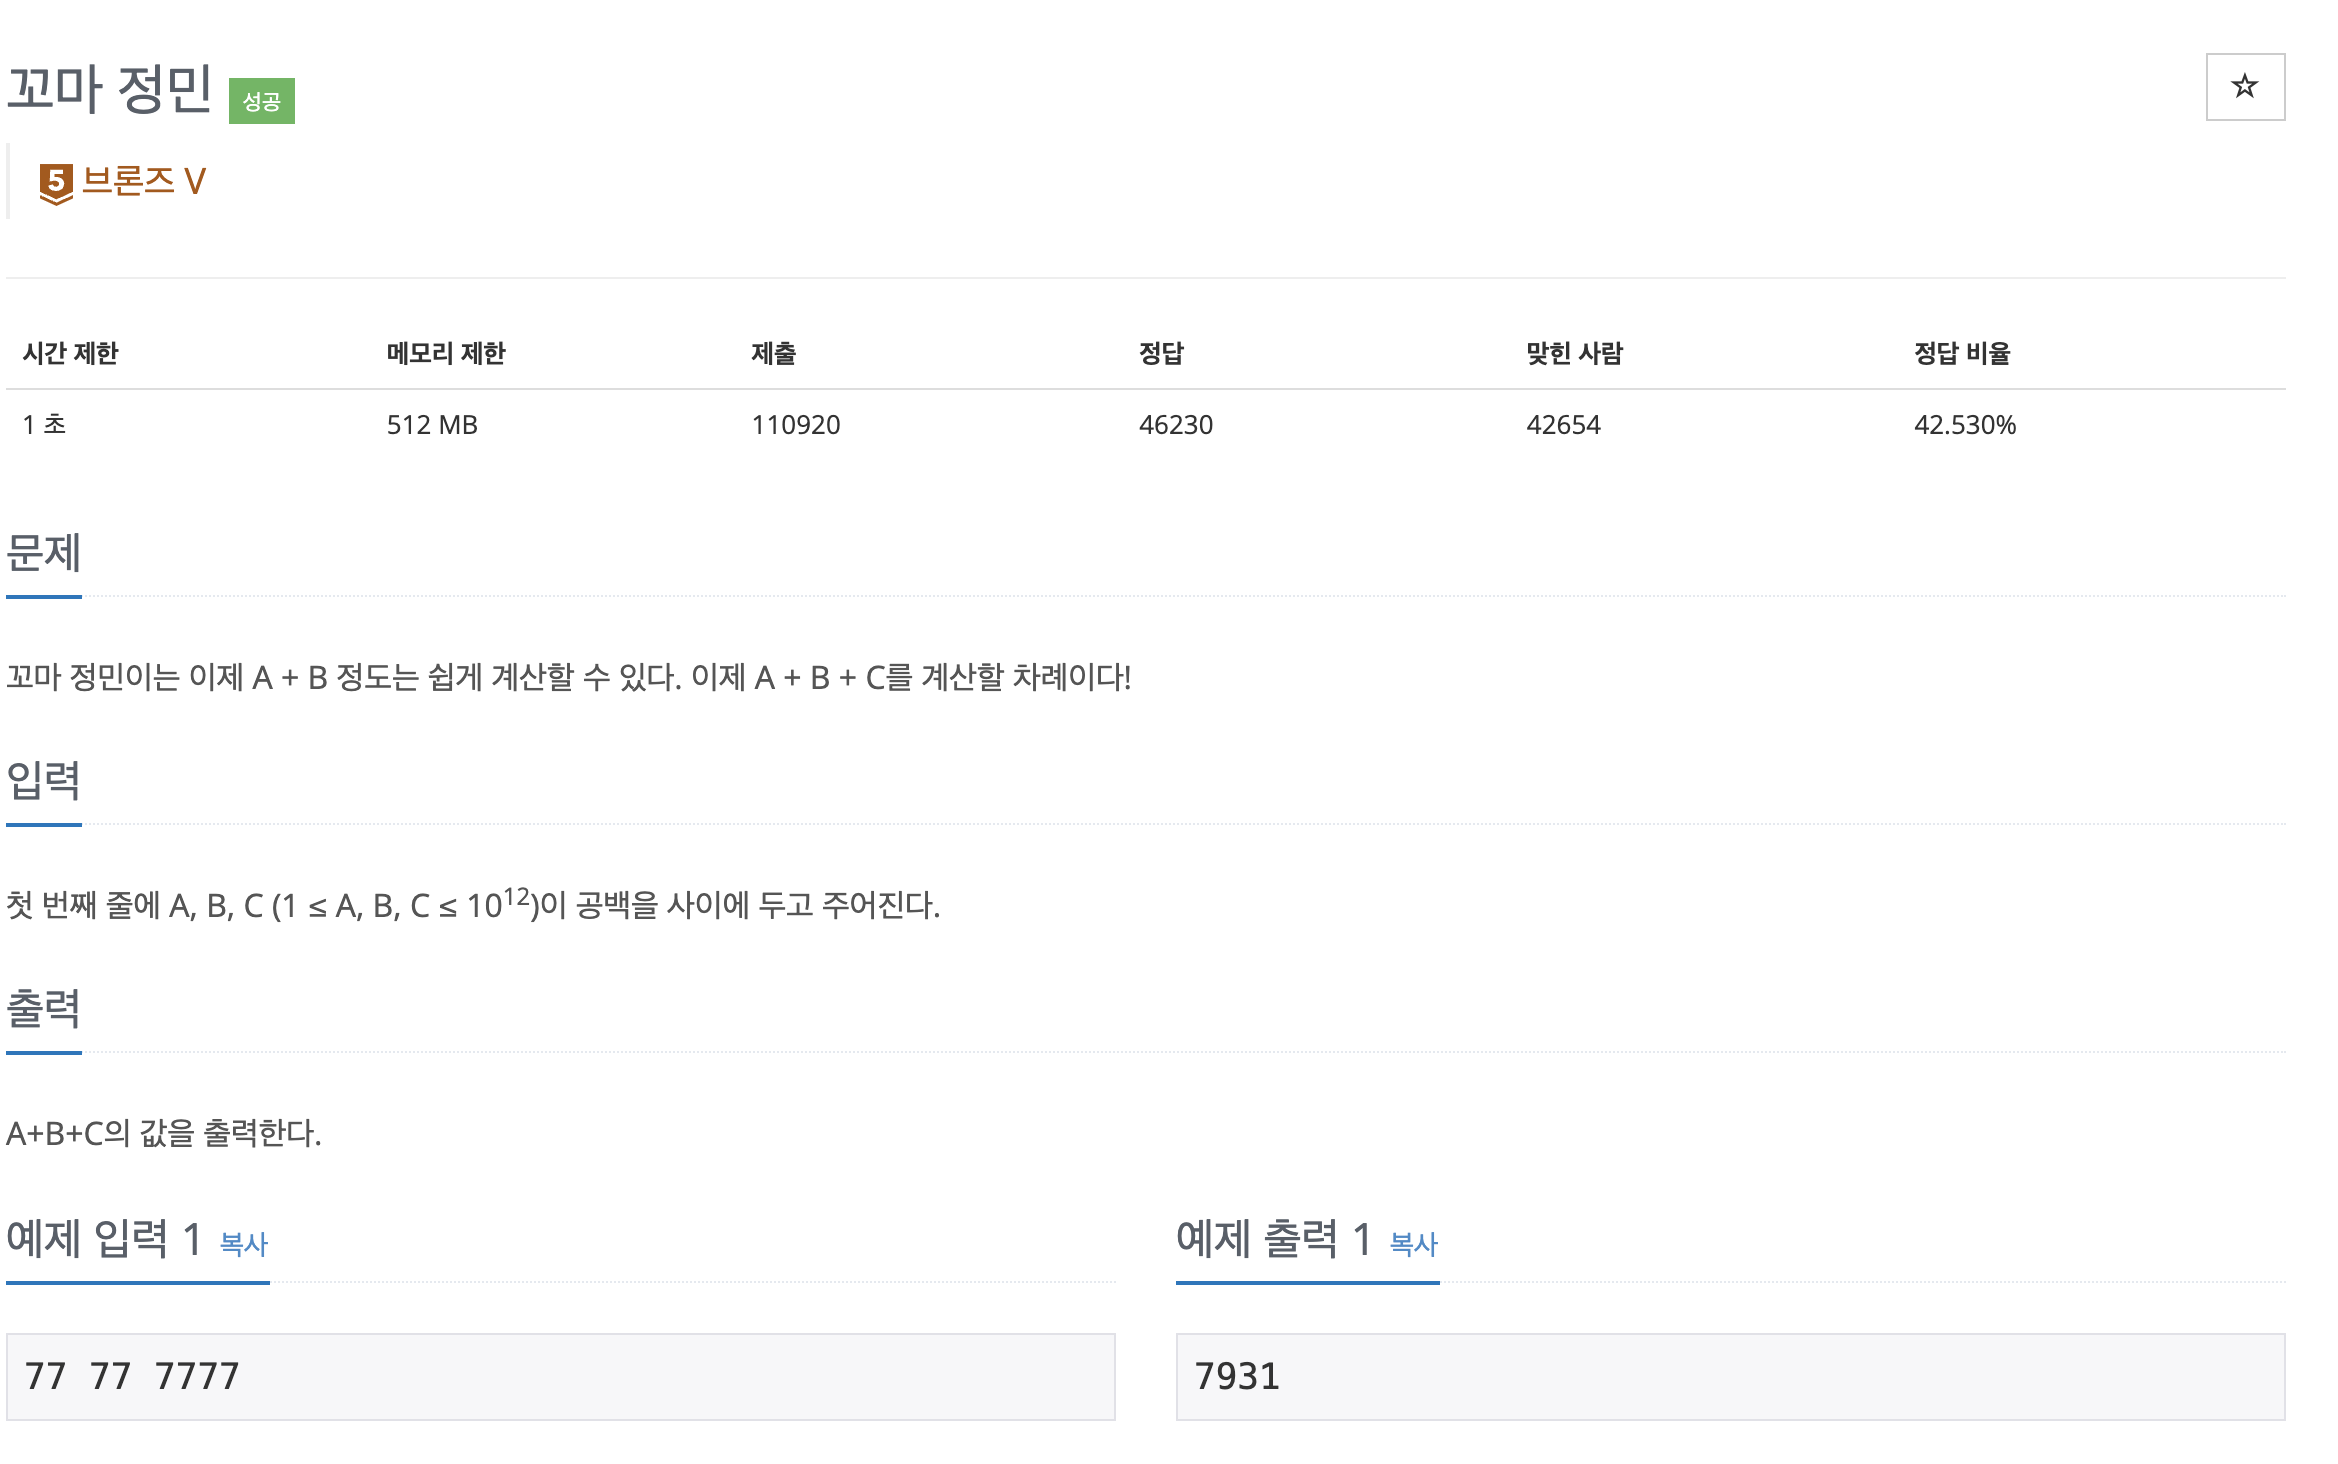Click the sample output box showing 7931
The image size is (2338, 1464).
[1730, 1376]
